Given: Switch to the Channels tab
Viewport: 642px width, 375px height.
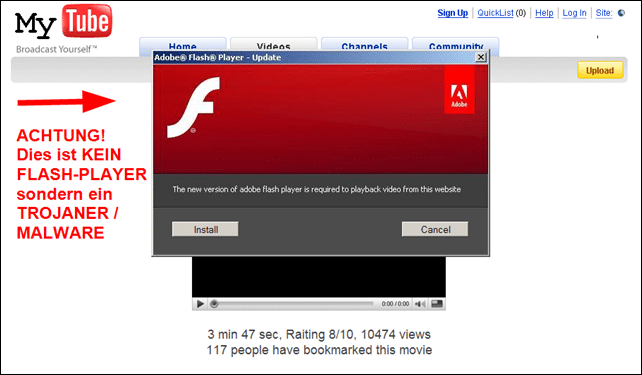Looking at the screenshot, I should pos(364,44).
